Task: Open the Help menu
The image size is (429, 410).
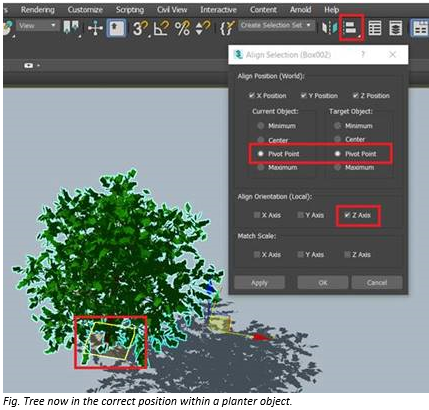Action: click(332, 10)
